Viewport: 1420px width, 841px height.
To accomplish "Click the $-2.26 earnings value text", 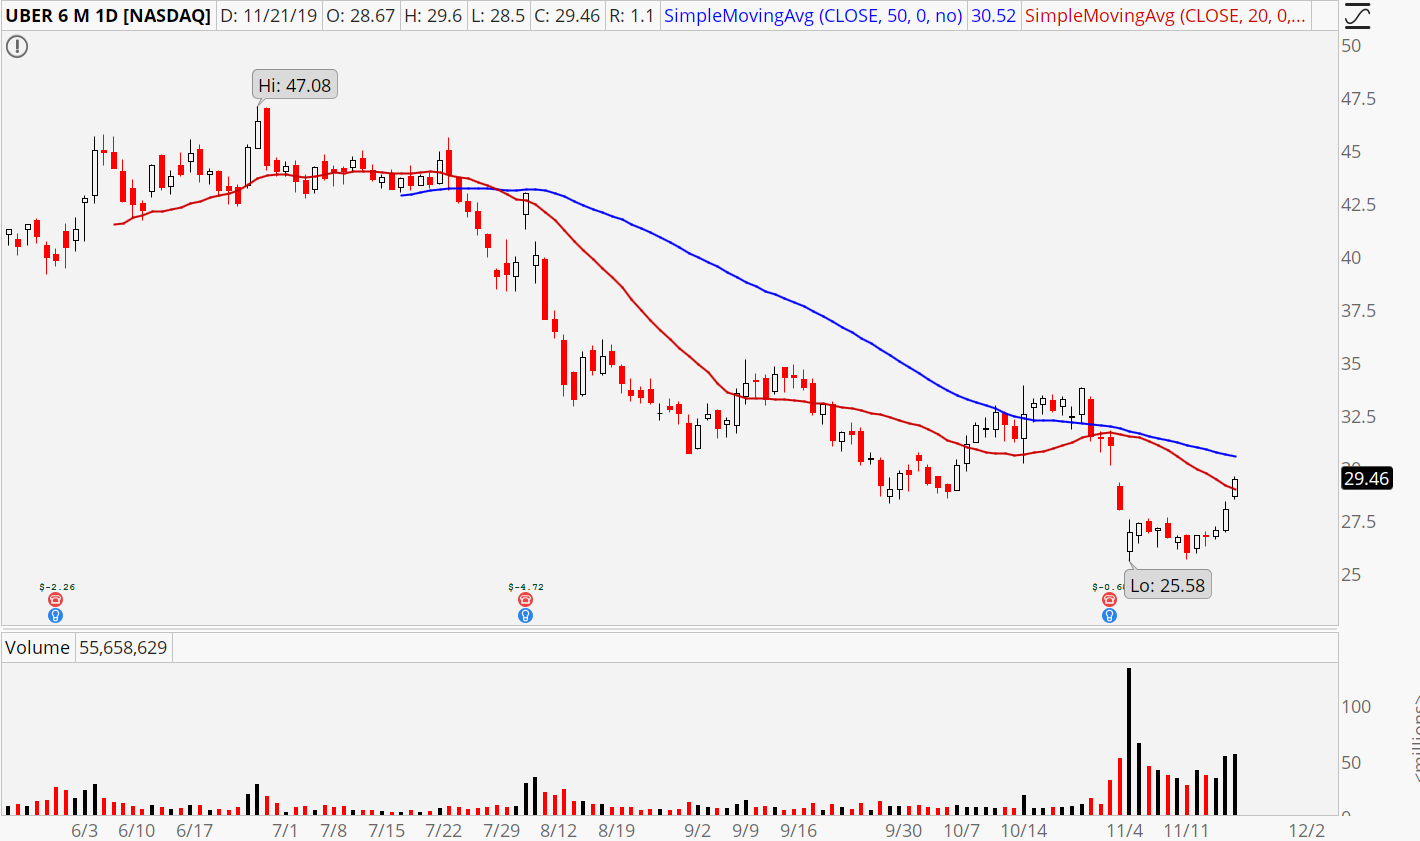I will [57, 587].
